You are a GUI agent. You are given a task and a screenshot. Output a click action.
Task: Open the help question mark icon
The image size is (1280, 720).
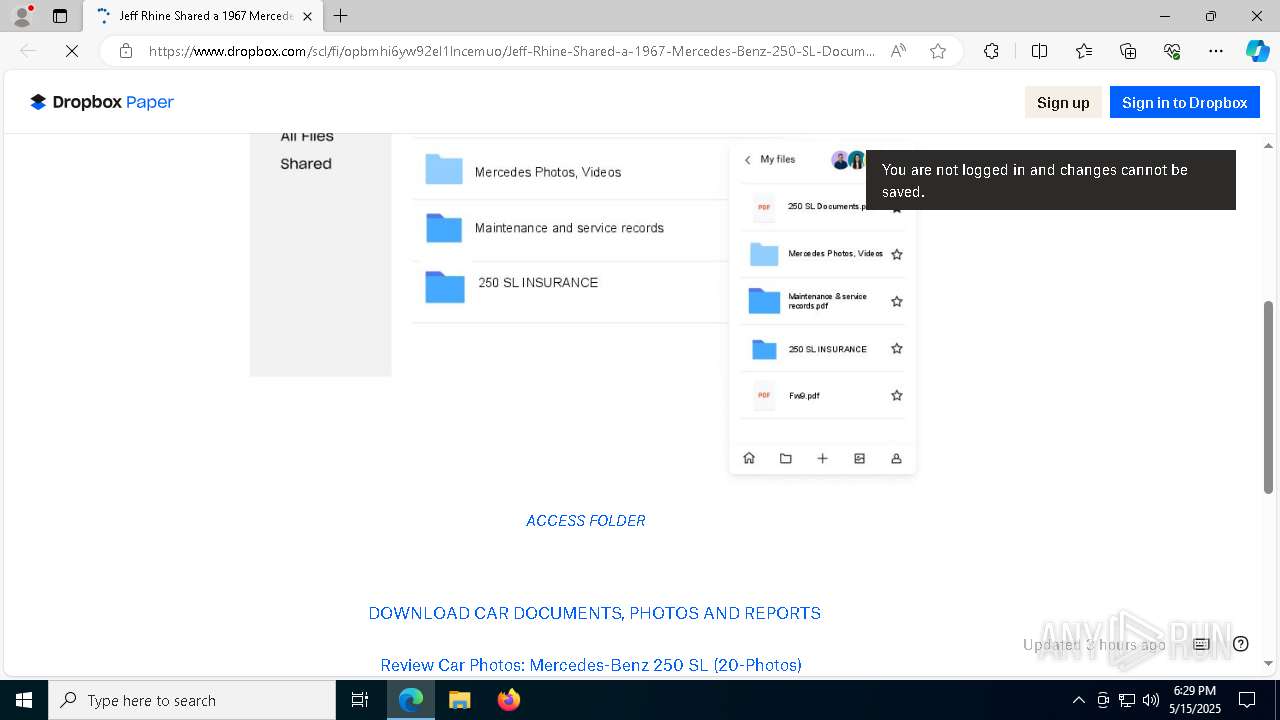click(1241, 644)
